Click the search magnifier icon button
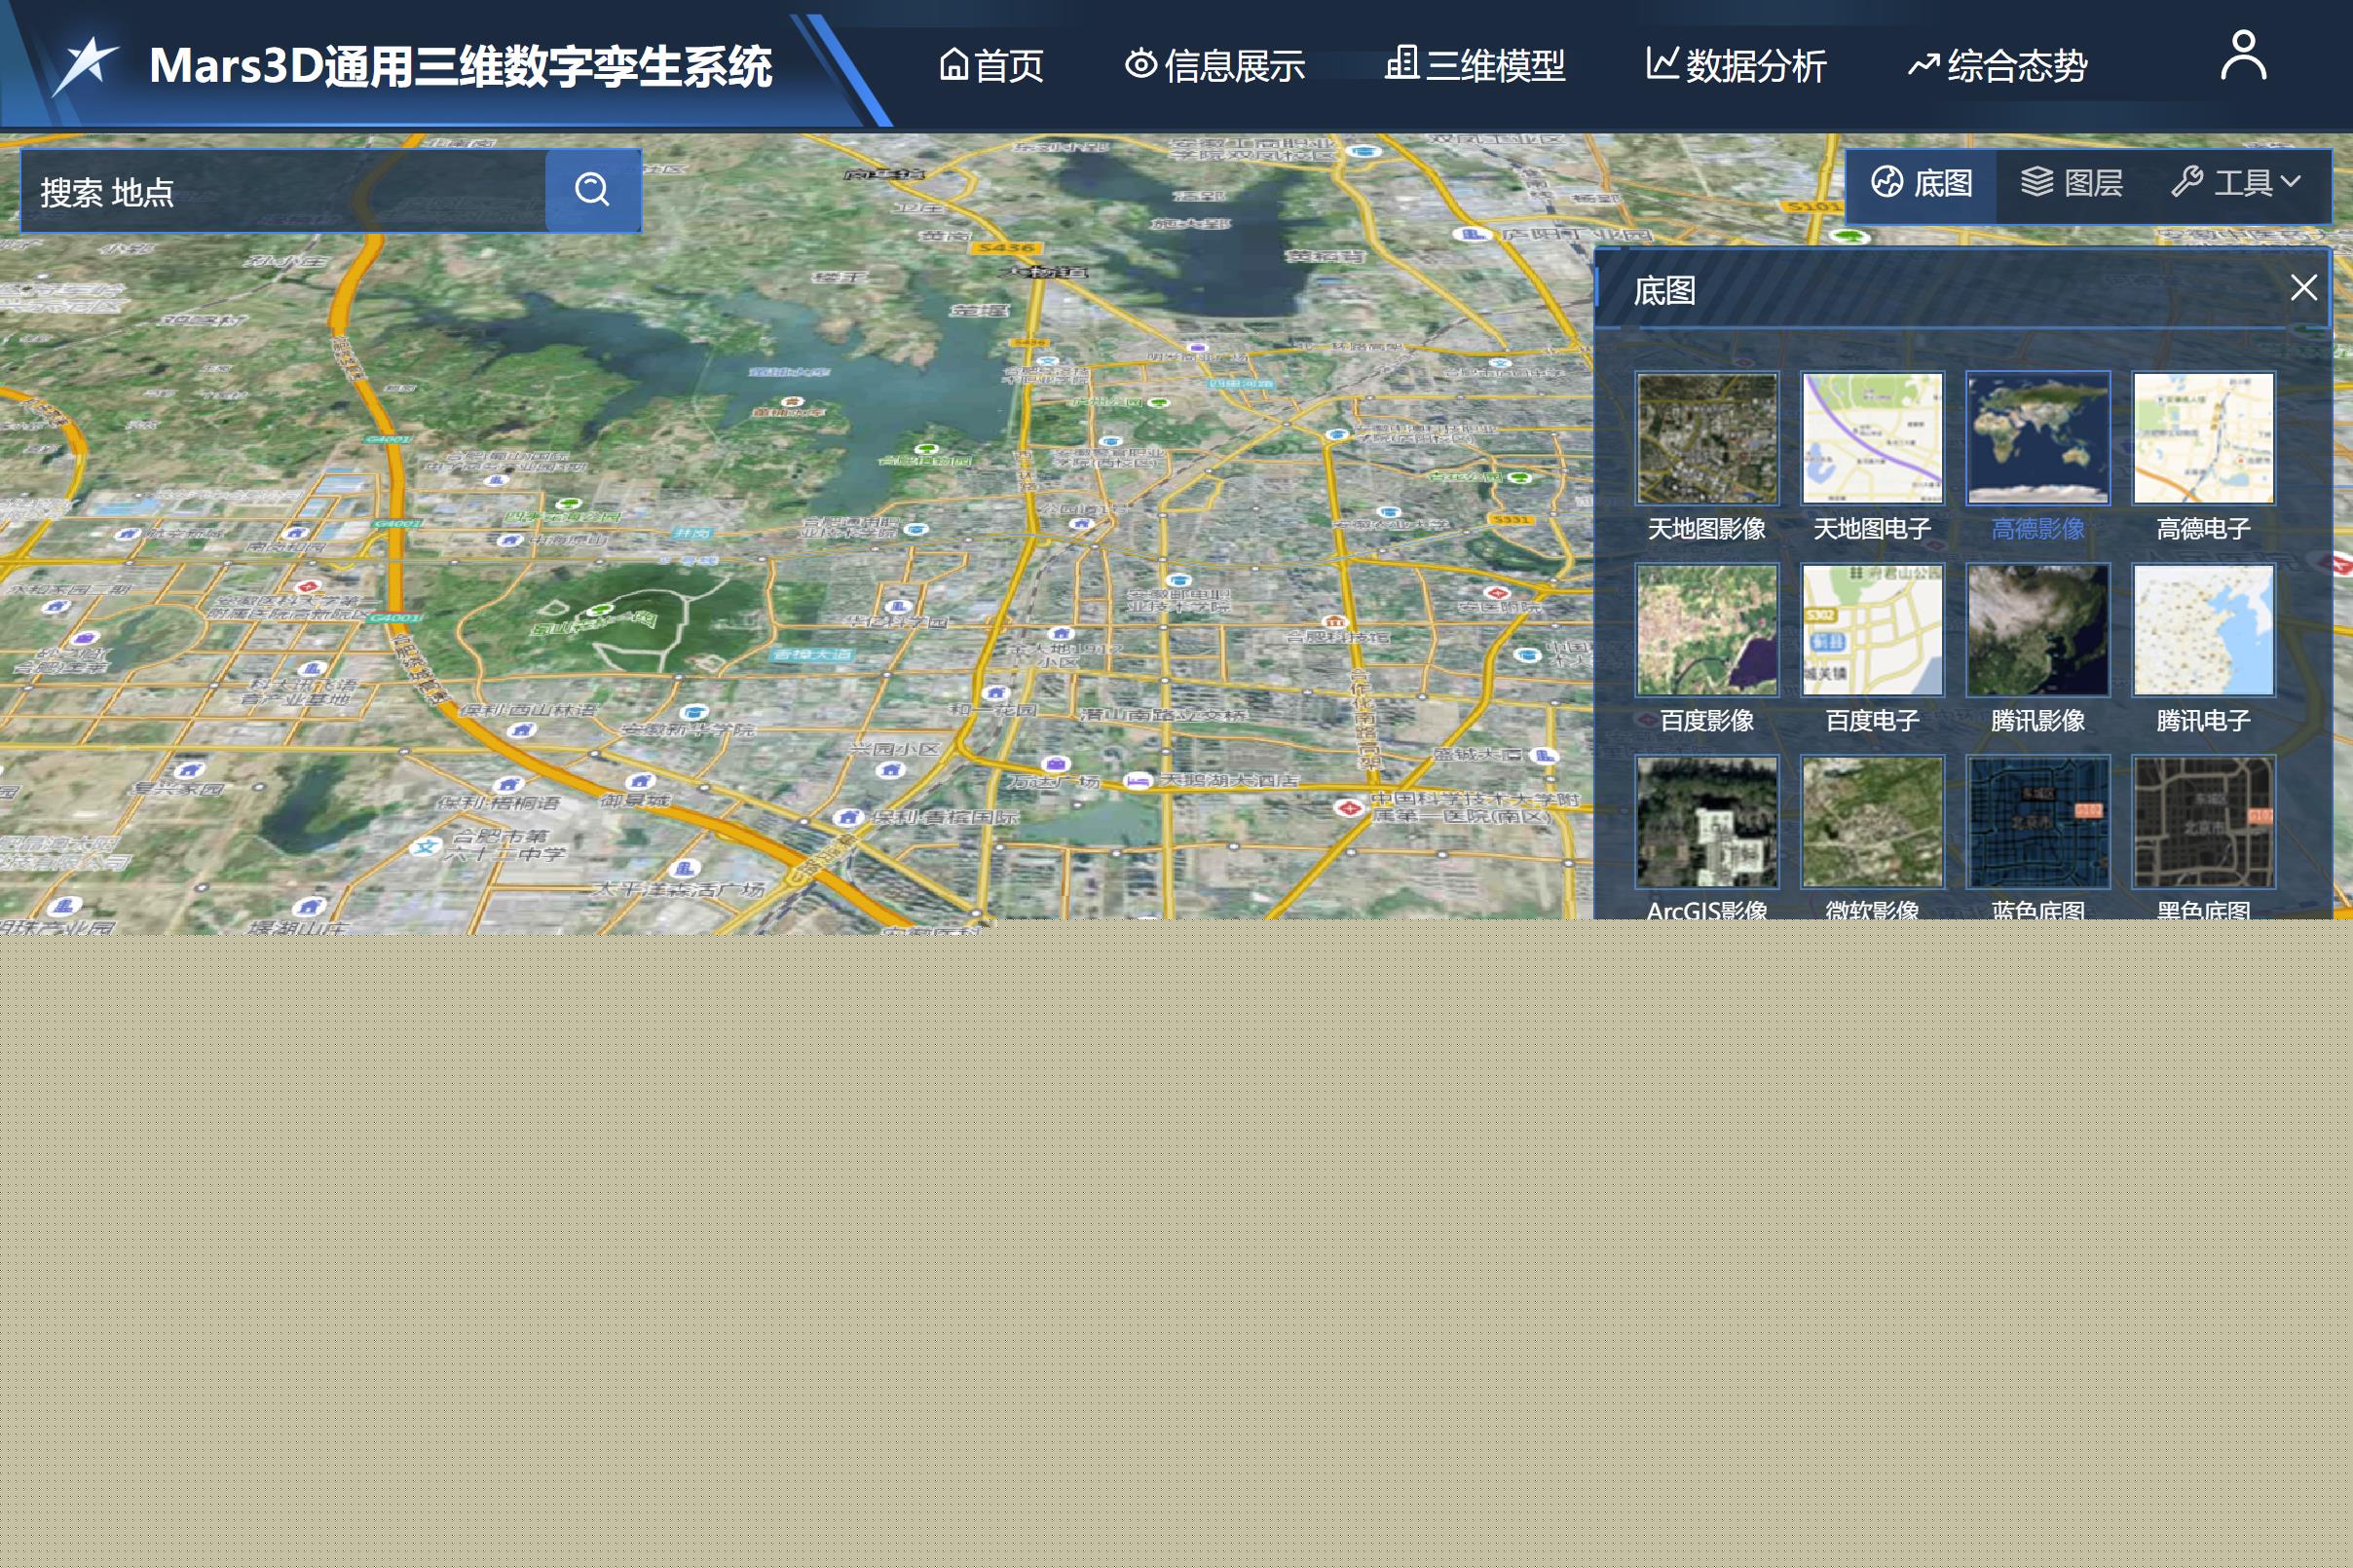 click(x=592, y=189)
